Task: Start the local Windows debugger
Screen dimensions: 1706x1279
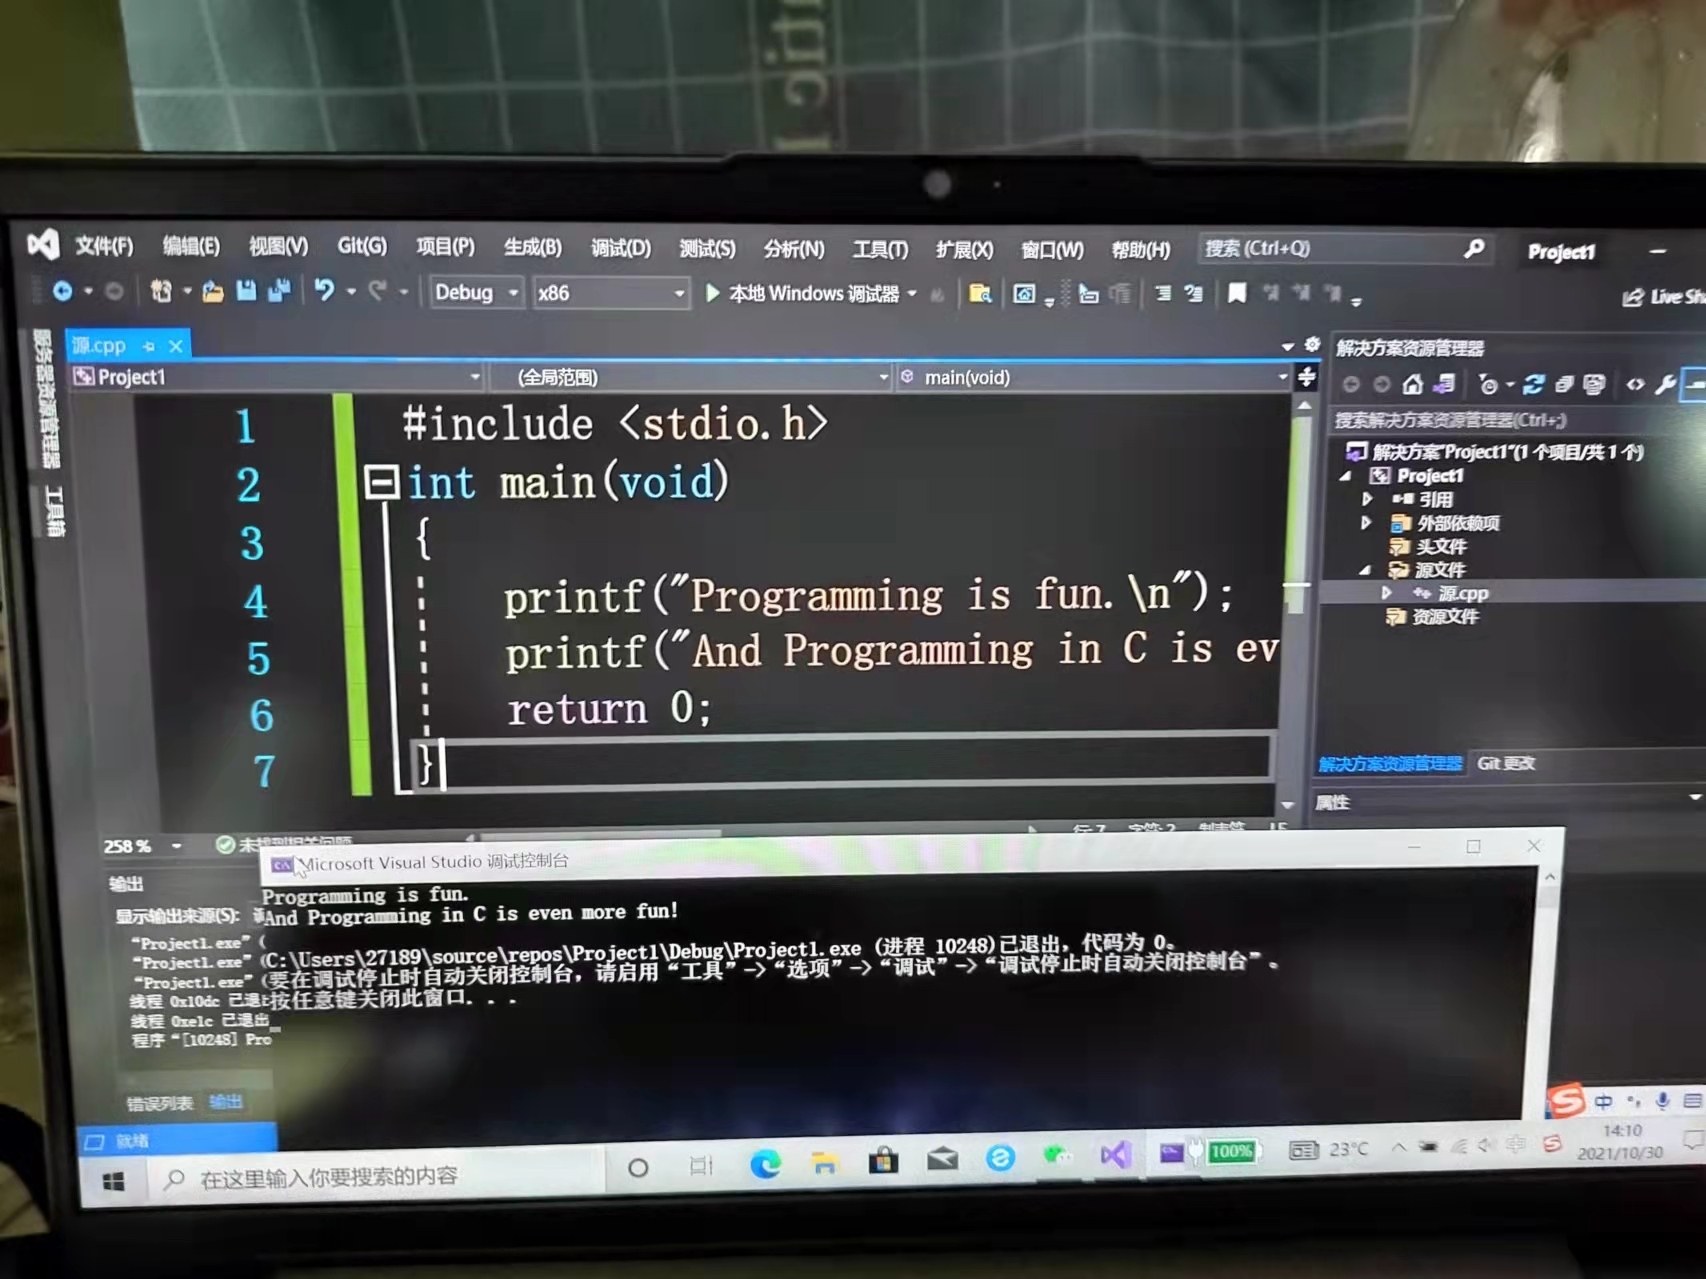Action: click(803, 293)
